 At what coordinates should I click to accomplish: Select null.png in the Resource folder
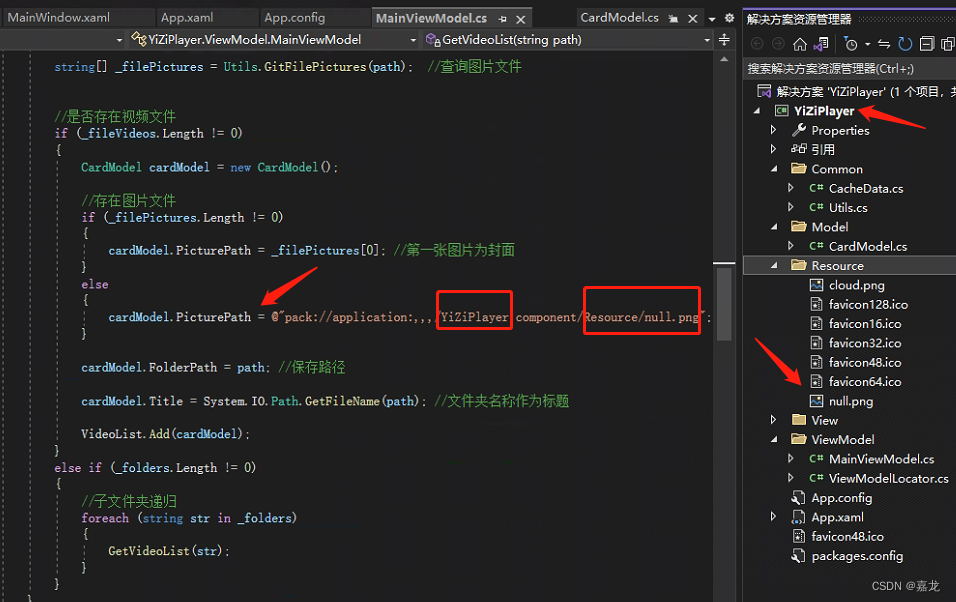pyautogui.click(x=851, y=401)
